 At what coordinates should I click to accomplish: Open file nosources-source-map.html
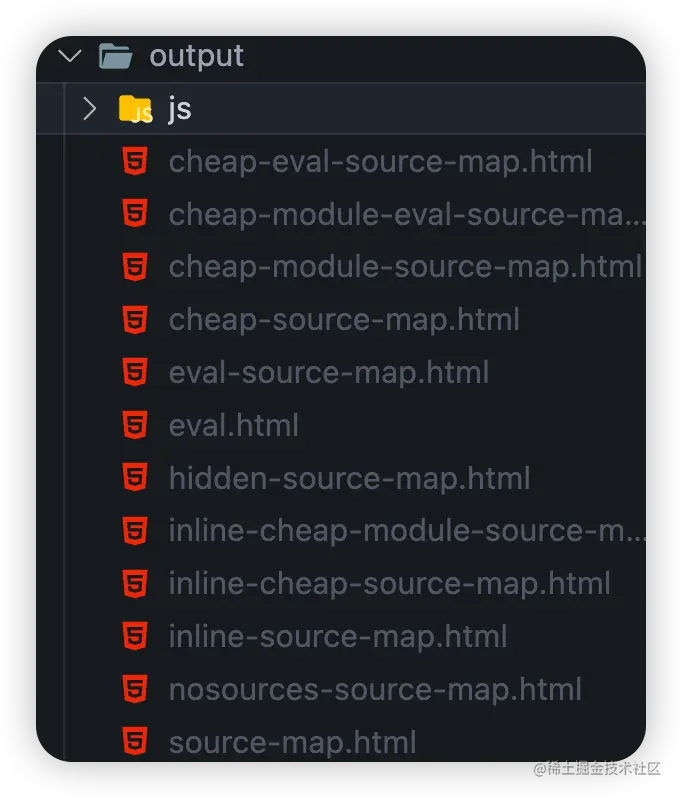tap(375, 691)
